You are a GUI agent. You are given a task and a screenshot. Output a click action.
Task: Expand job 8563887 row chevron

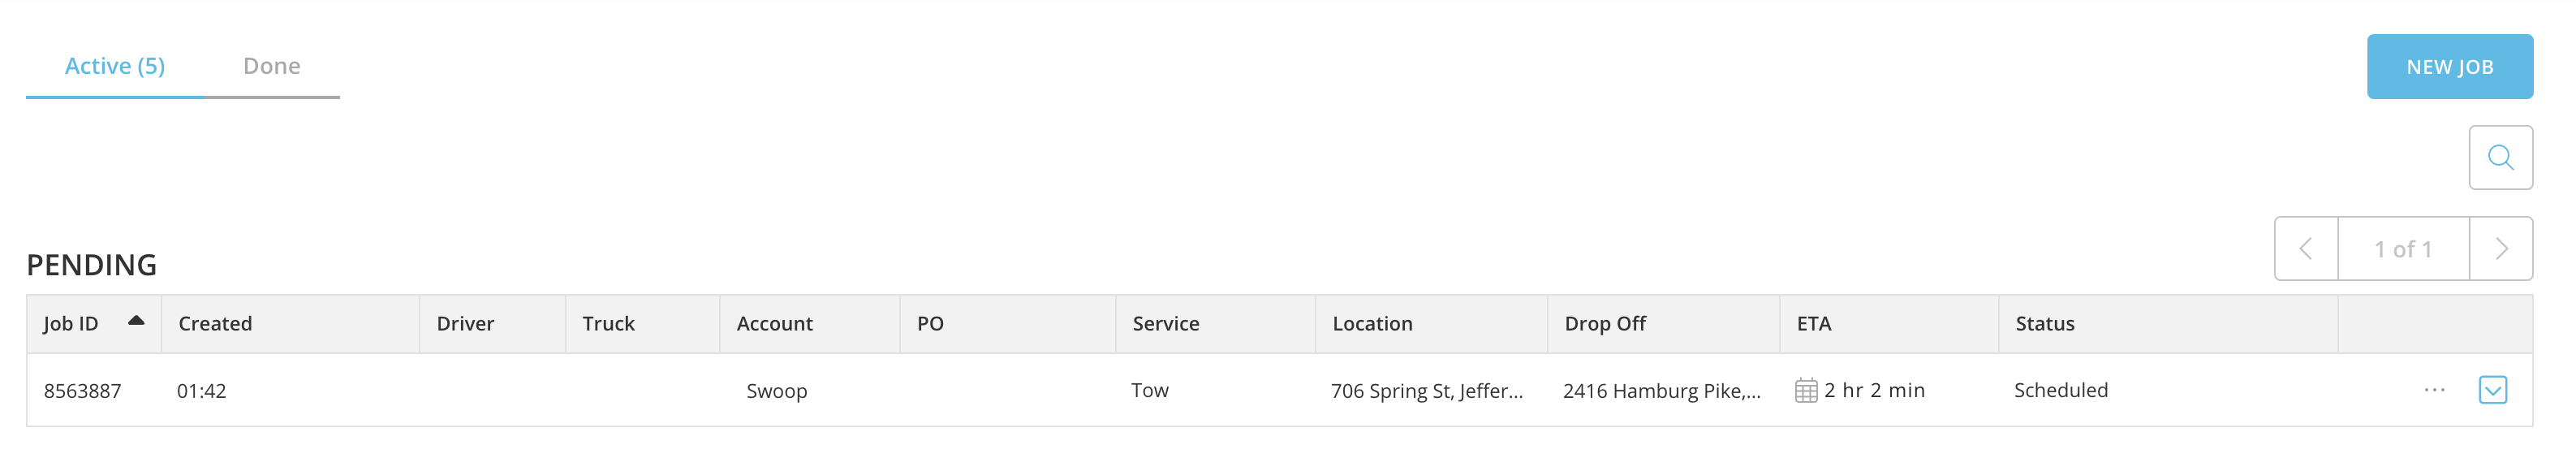point(2492,390)
